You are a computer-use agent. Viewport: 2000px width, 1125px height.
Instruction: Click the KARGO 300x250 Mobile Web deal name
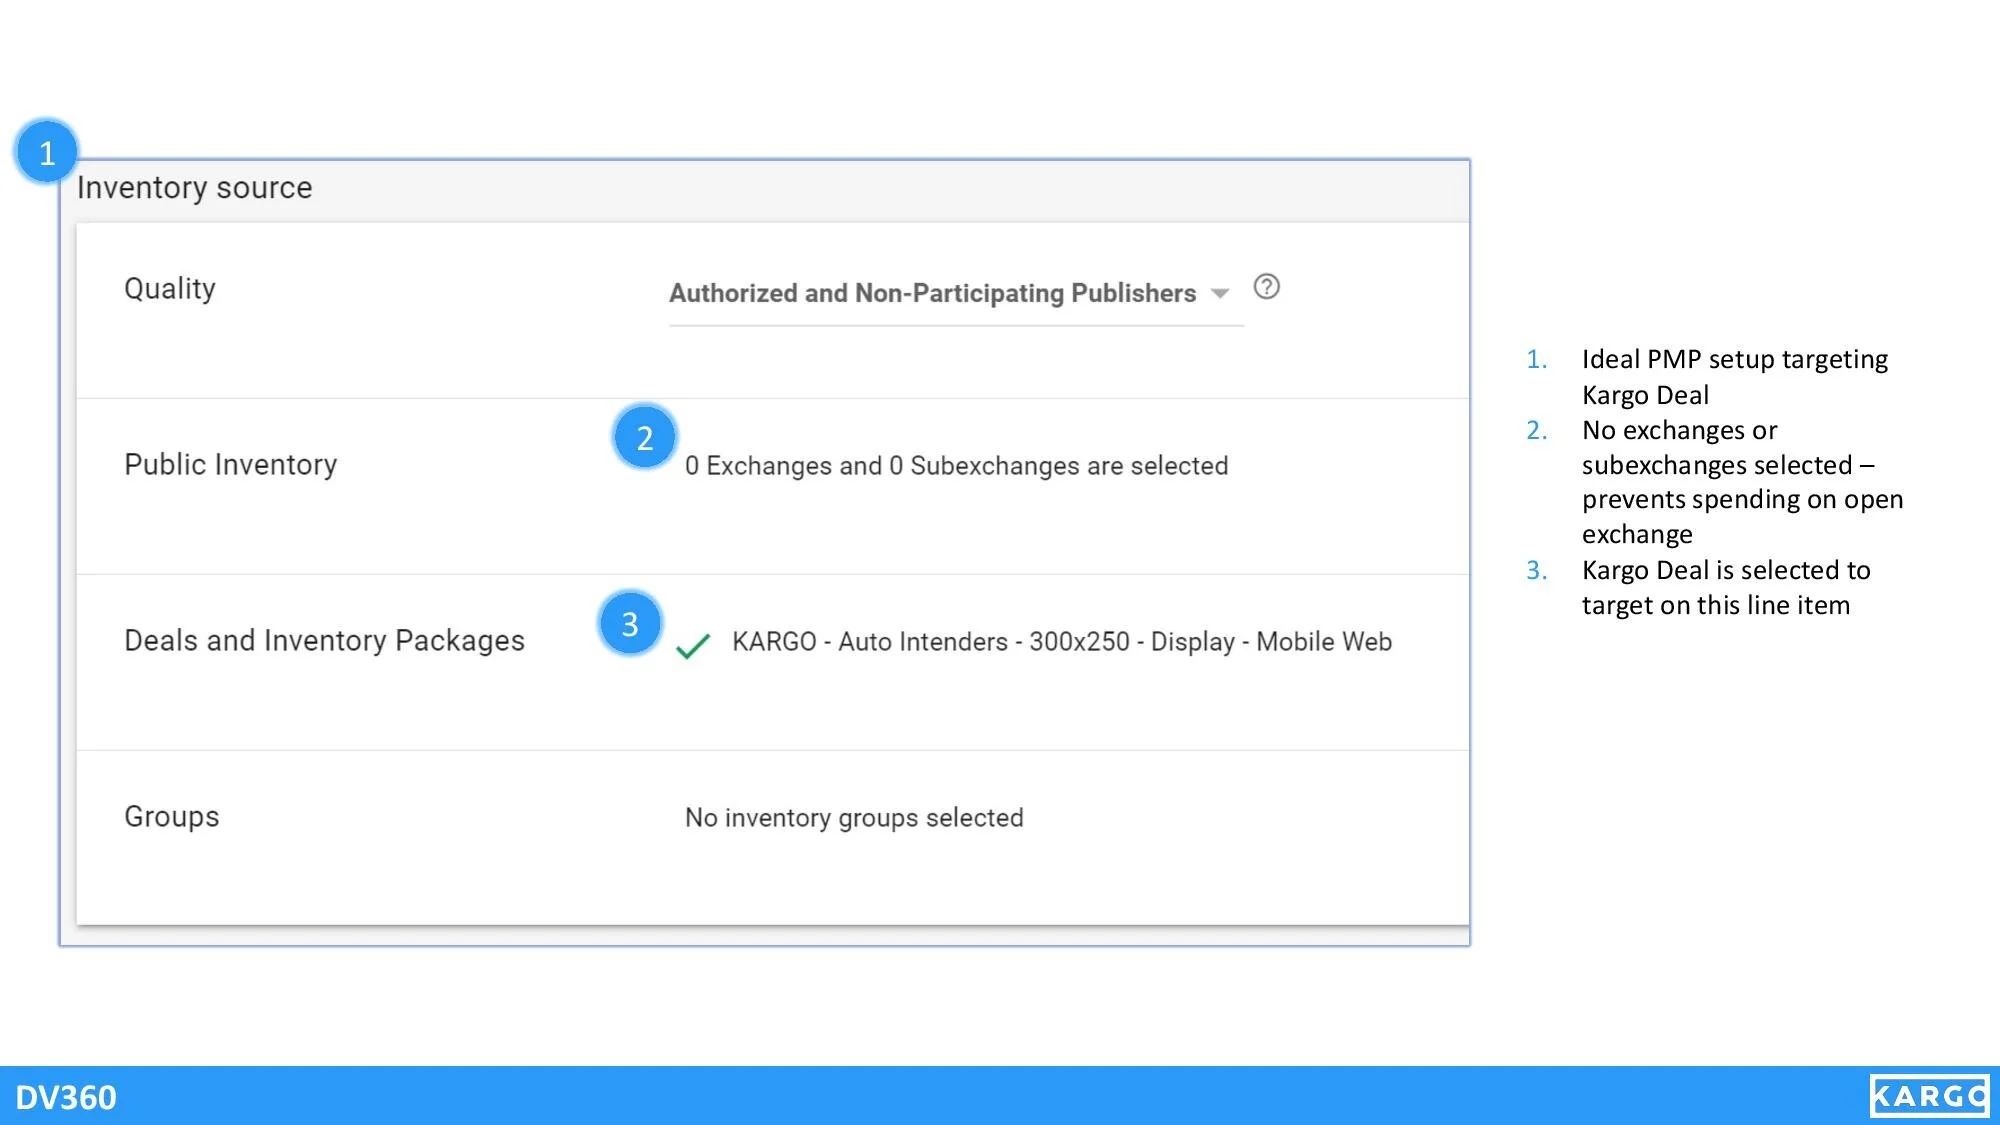[1062, 642]
